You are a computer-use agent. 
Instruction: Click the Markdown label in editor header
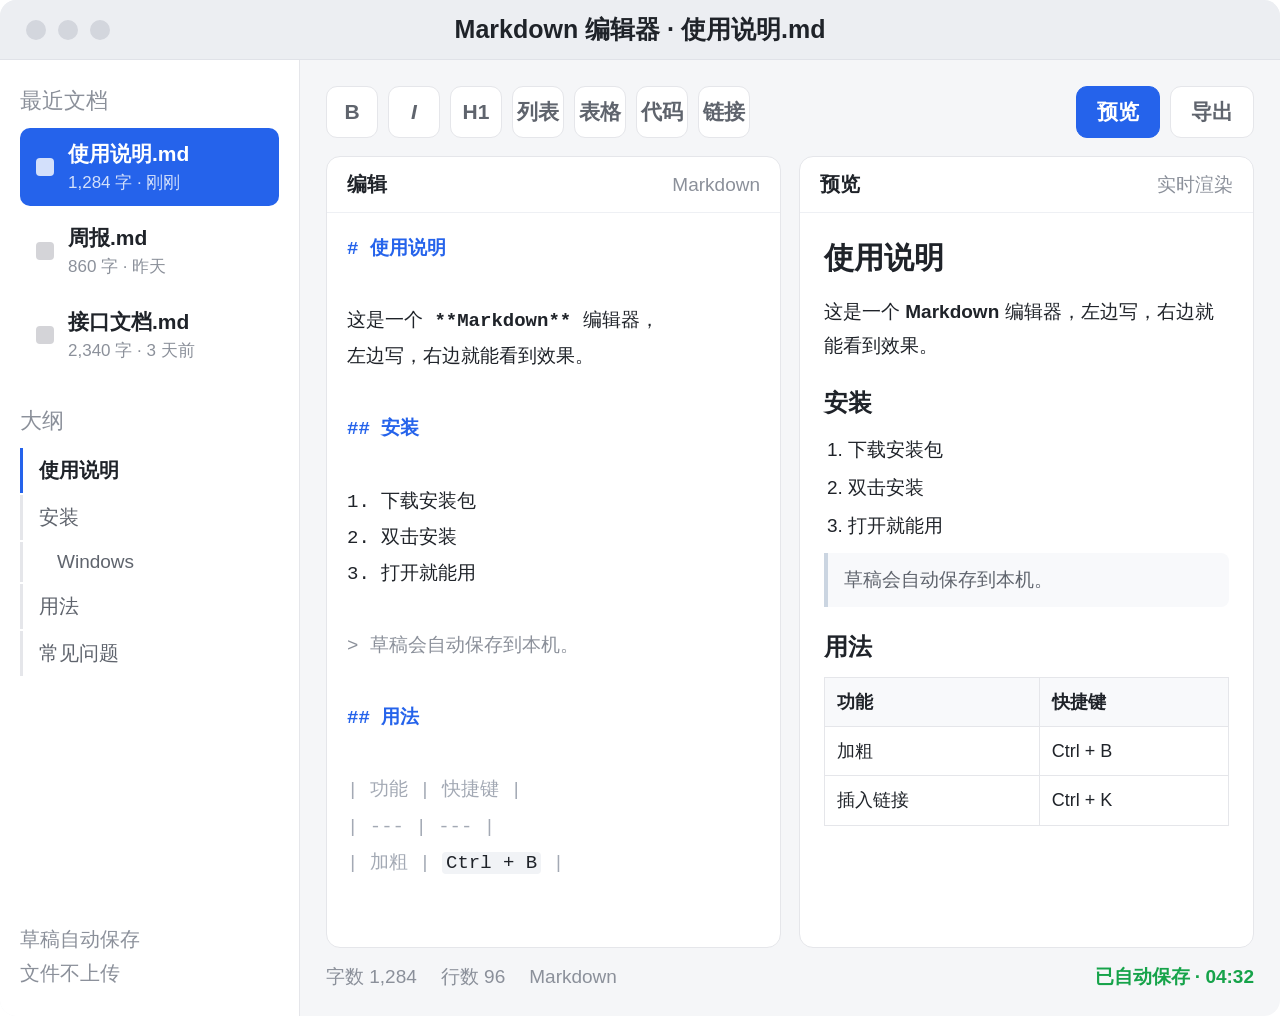tap(716, 185)
